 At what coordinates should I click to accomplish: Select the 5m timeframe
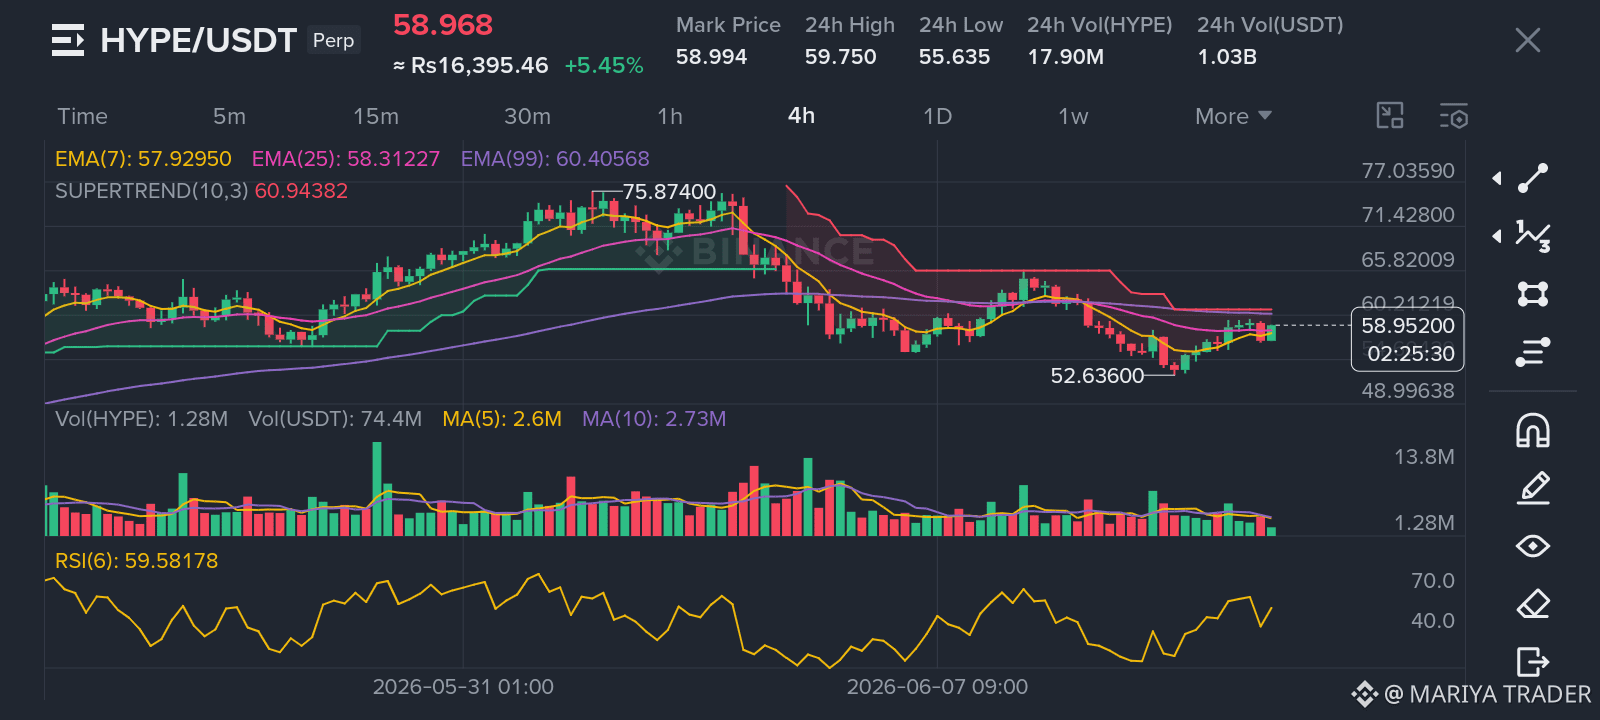coord(229,116)
